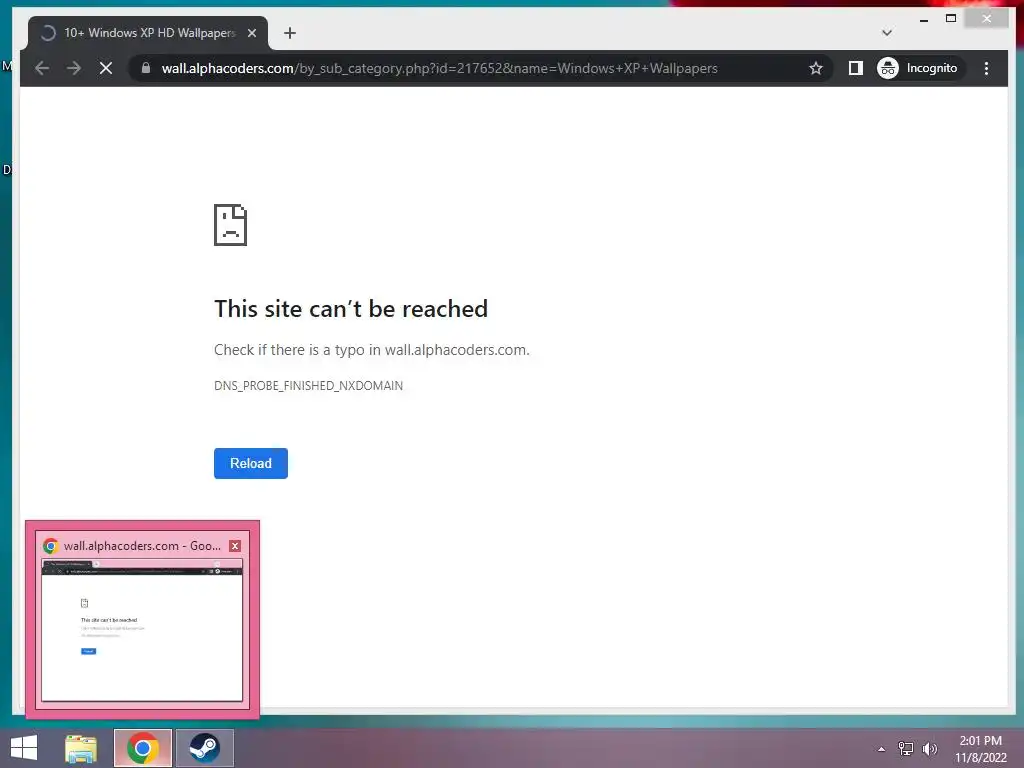
Task: Click the volume speaker tray icon
Action: click(x=929, y=749)
